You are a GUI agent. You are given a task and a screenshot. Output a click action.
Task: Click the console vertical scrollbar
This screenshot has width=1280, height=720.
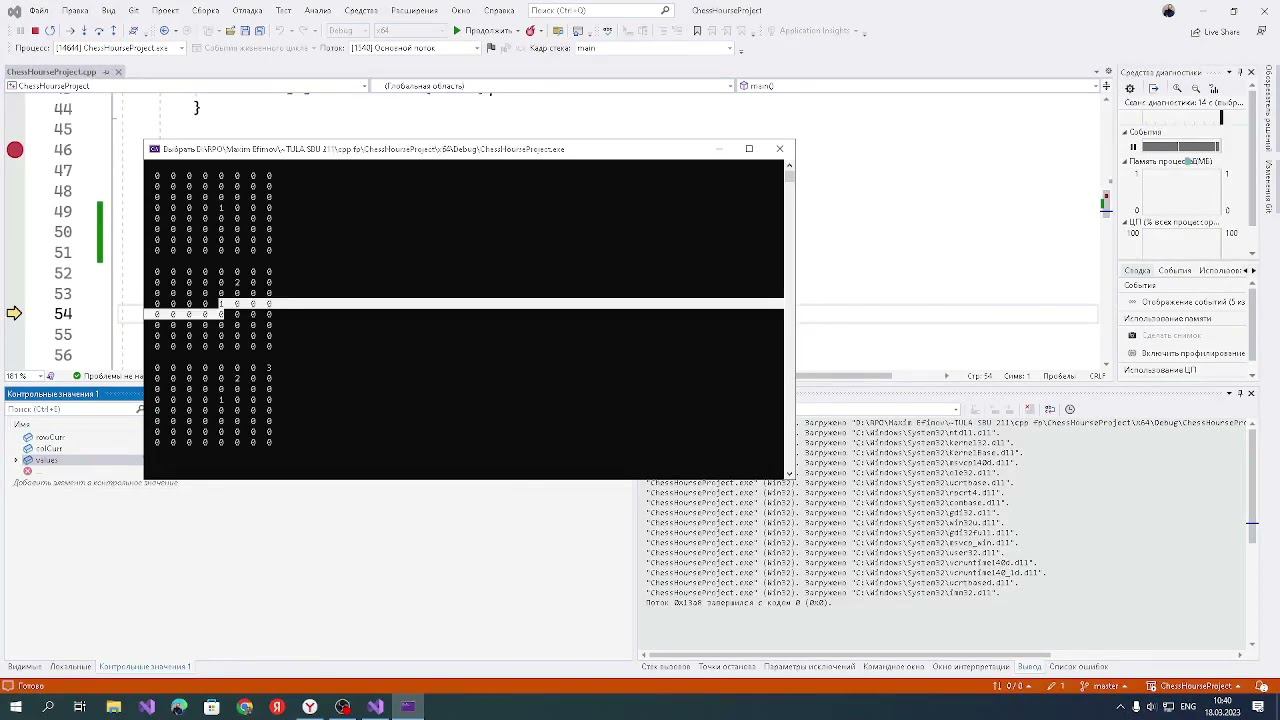789,320
